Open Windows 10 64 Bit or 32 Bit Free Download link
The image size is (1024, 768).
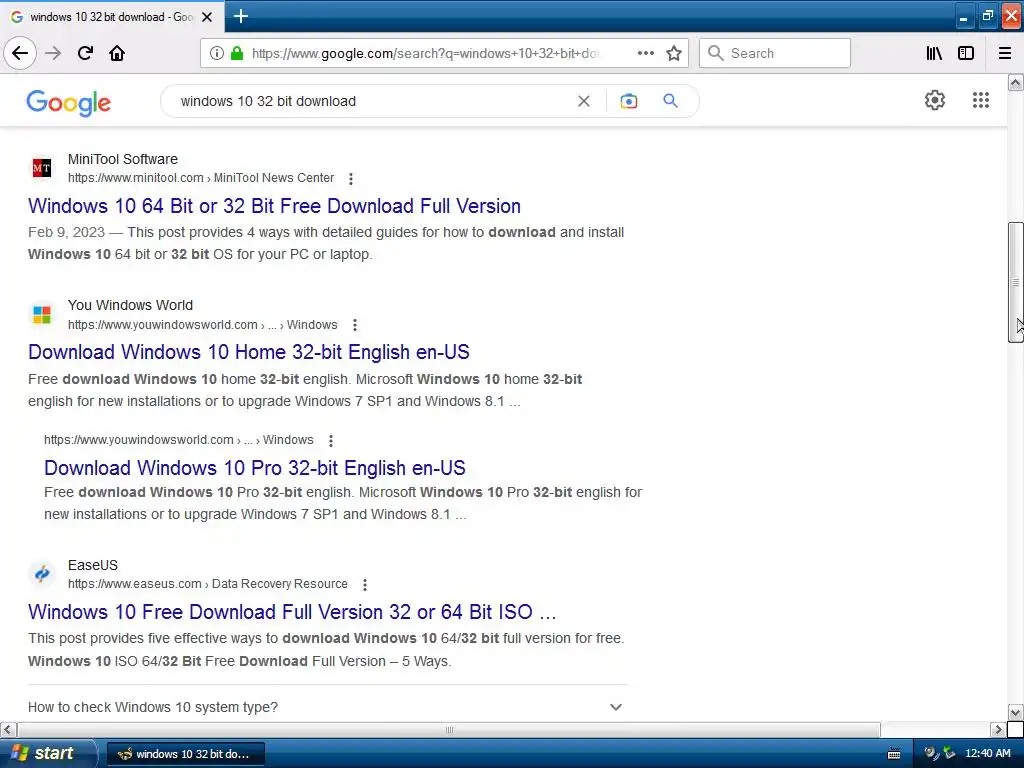pos(274,206)
